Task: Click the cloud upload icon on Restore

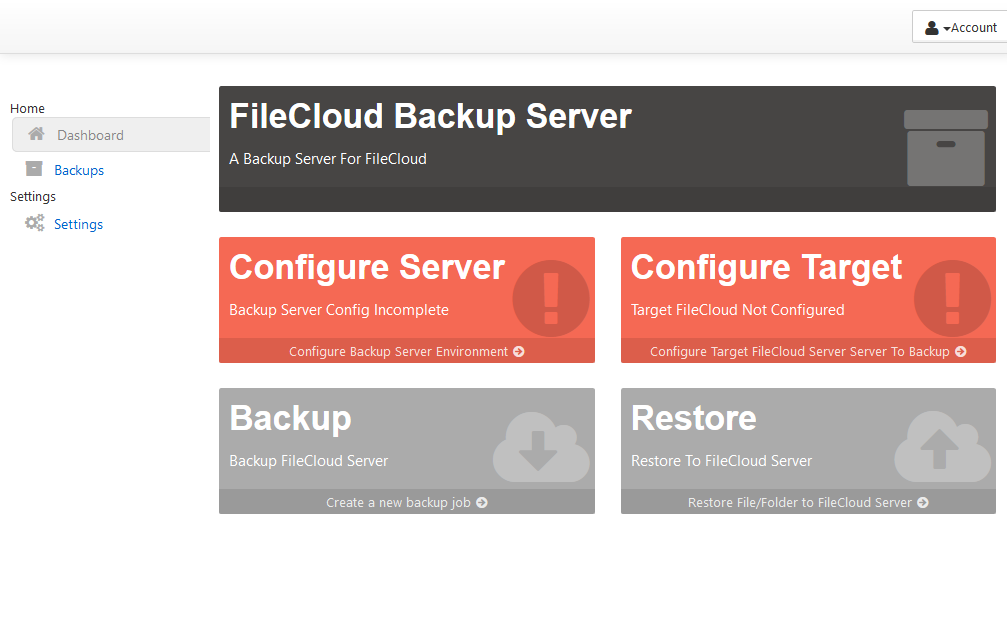Action: click(940, 446)
